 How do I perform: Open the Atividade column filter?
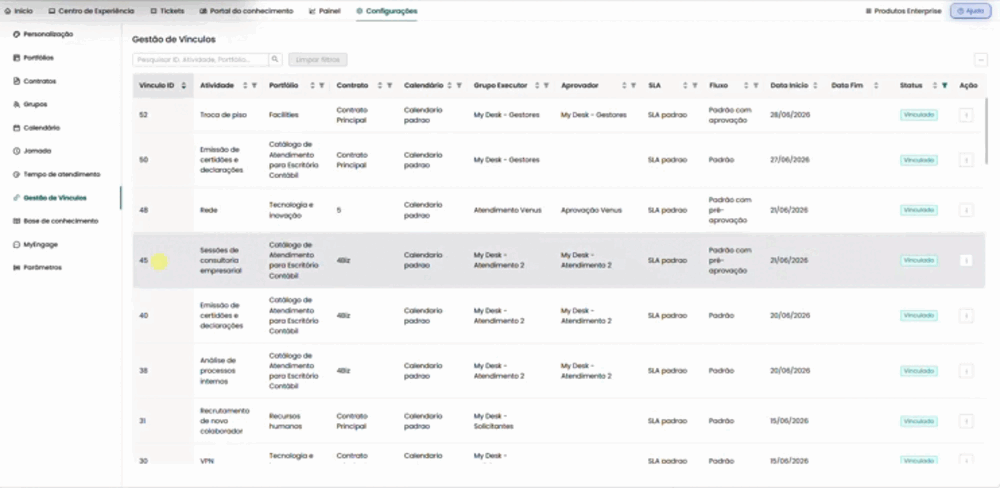click(x=254, y=85)
